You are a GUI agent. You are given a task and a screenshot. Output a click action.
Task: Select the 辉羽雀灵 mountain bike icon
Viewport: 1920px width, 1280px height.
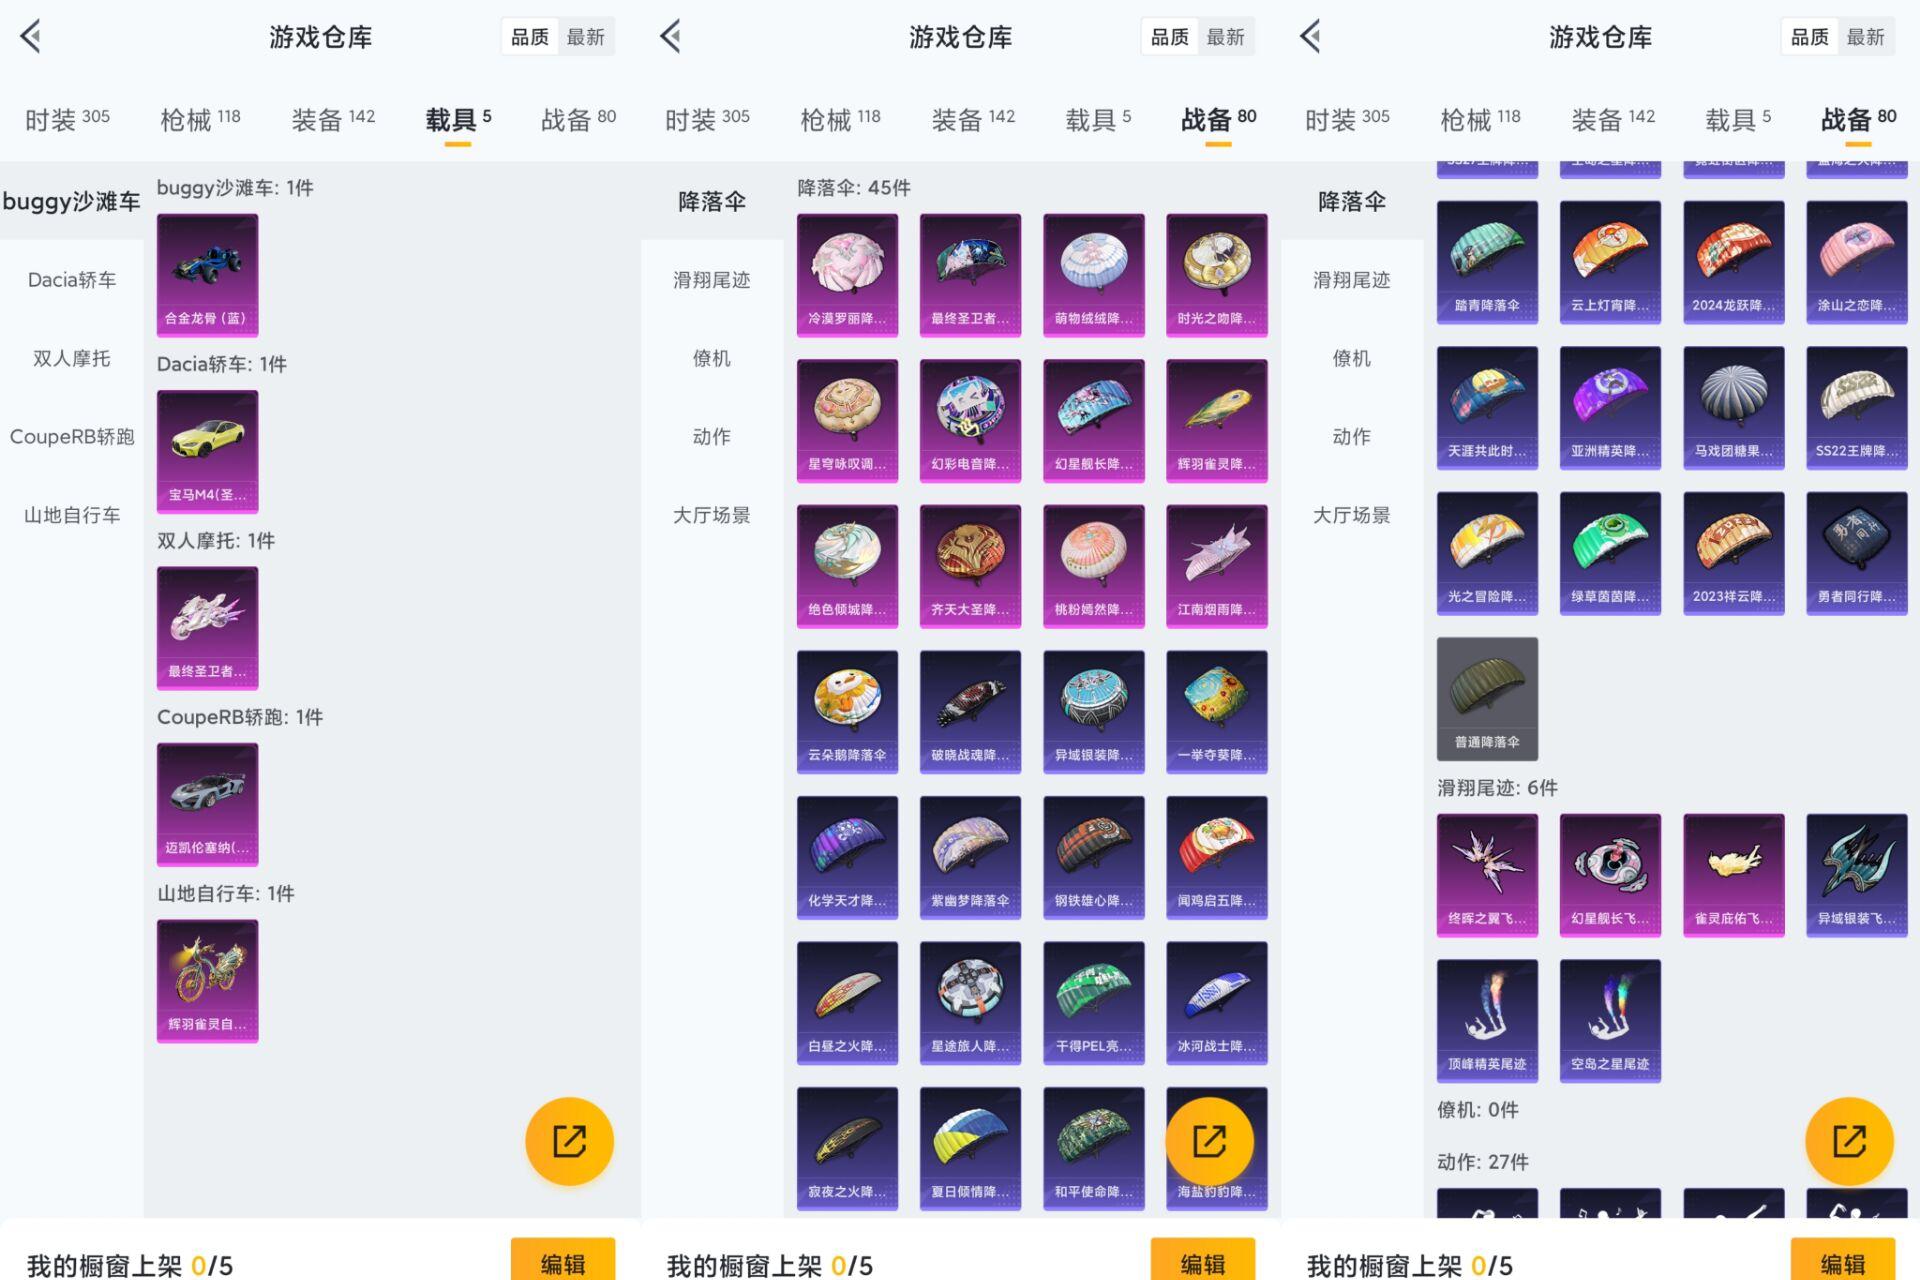click(207, 980)
